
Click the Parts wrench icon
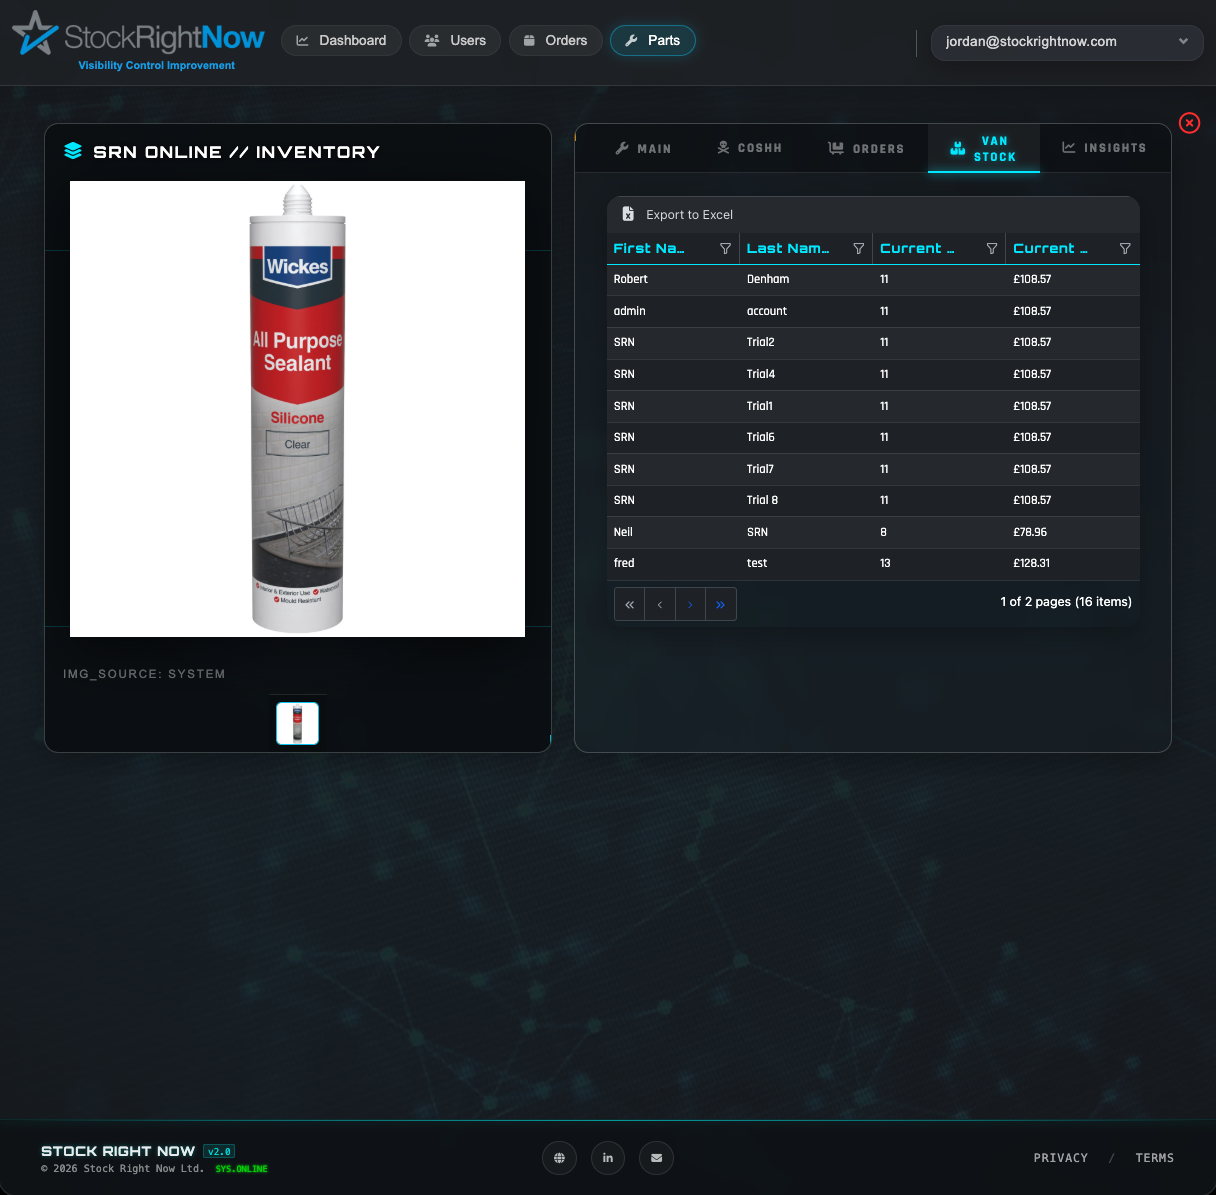pyautogui.click(x=629, y=40)
